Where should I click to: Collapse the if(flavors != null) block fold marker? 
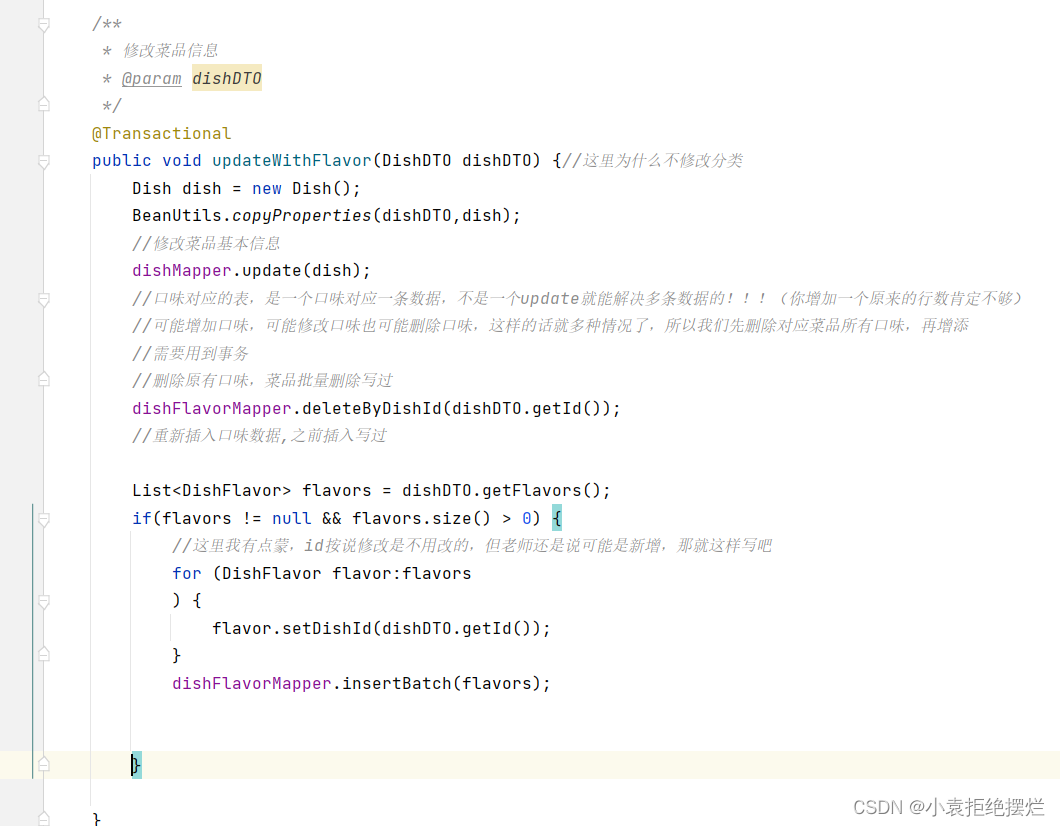click(x=44, y=519)
